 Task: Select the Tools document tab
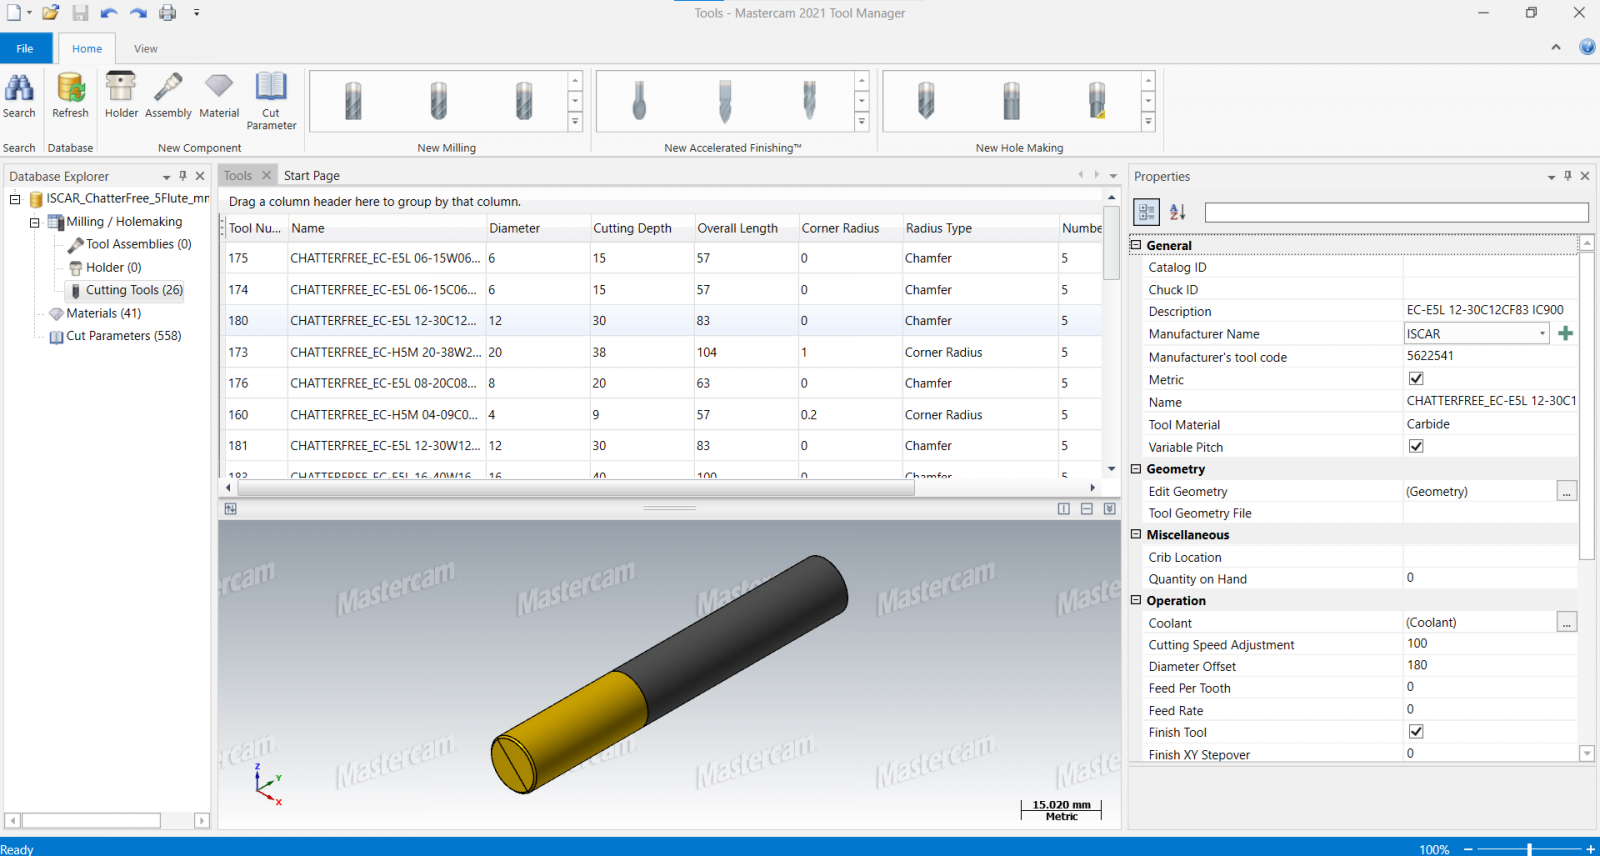[x=238, y=175]
